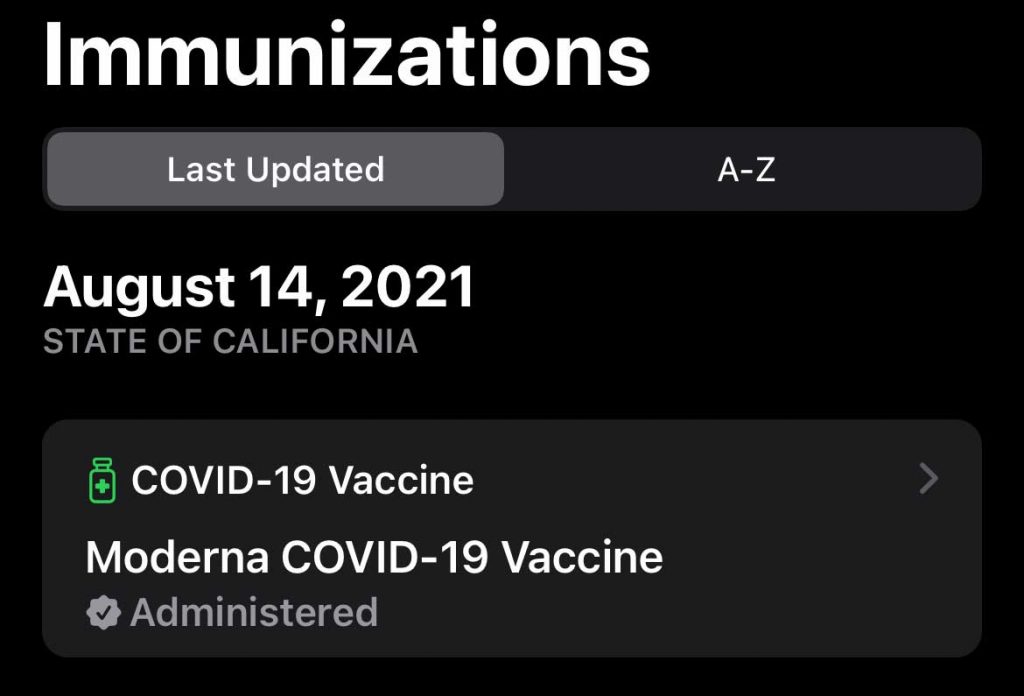This screenshot has height=696, width=1024.
Task: Open the Moderna COVID-19 Vaccine record
Action: (x=374, y=557)
